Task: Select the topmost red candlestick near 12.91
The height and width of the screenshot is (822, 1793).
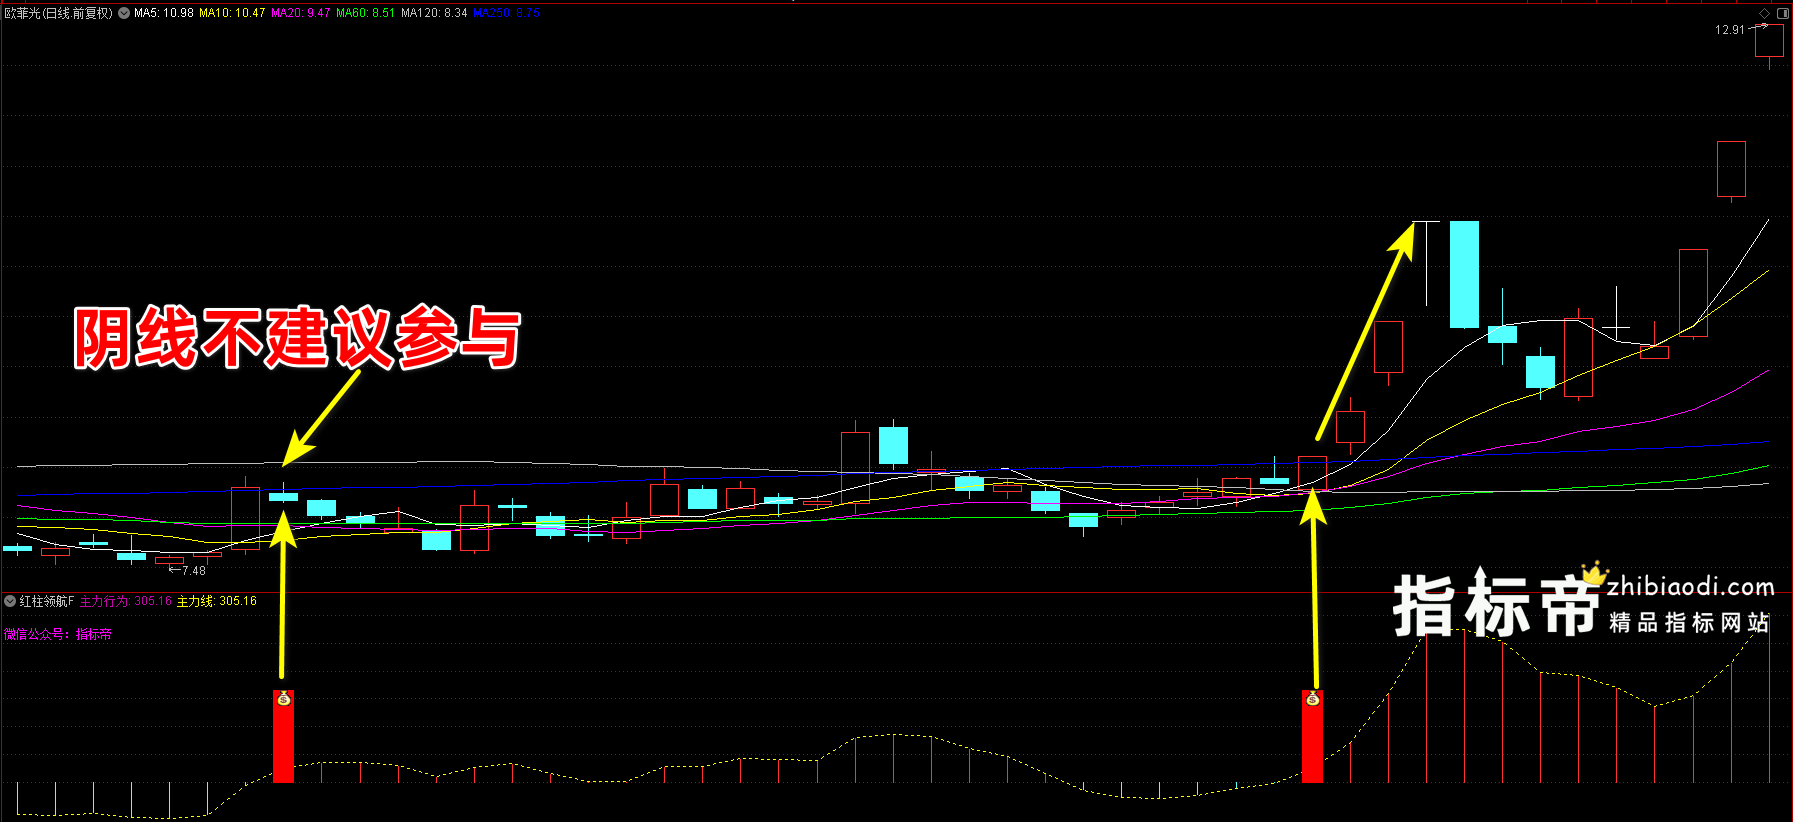Action: (1769, 40)
